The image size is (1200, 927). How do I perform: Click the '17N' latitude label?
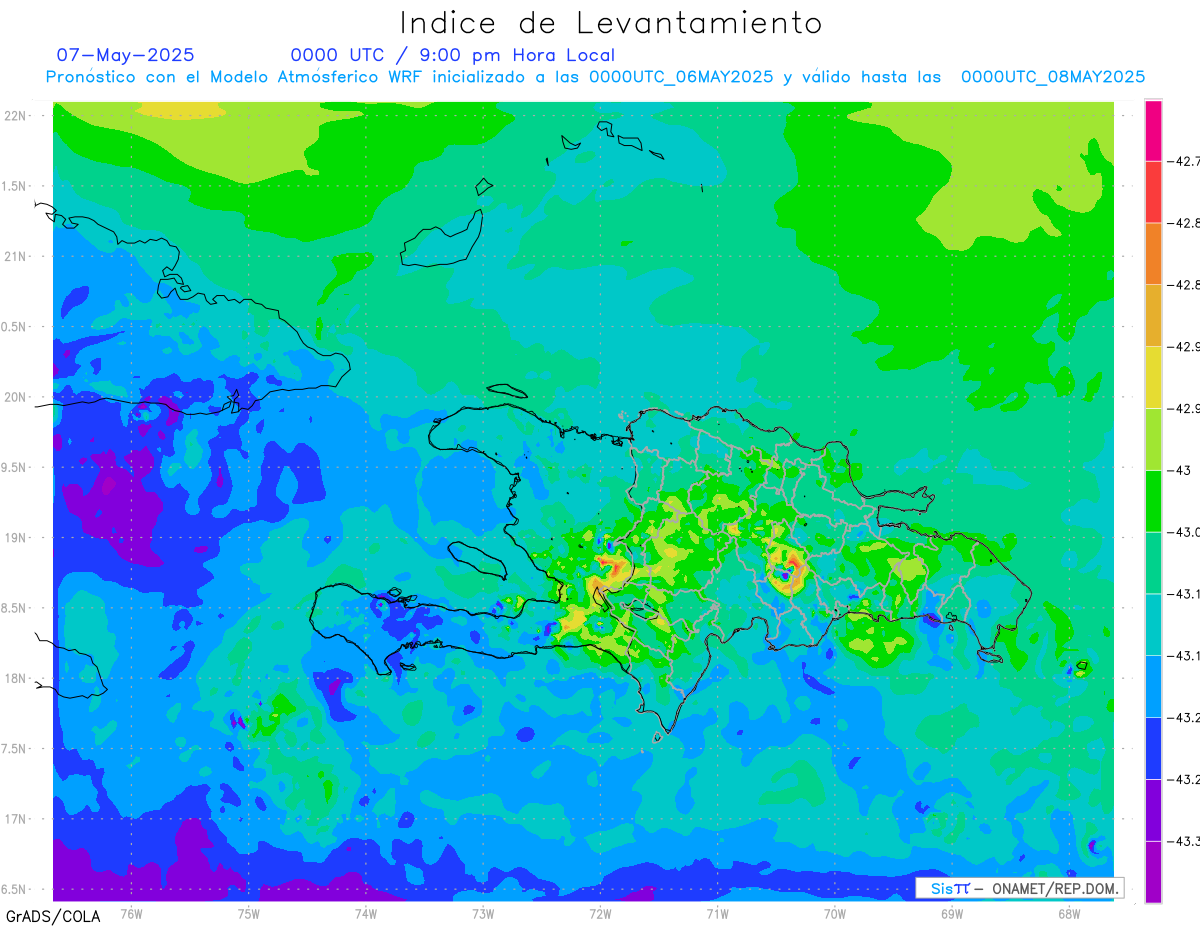(15, 819)
